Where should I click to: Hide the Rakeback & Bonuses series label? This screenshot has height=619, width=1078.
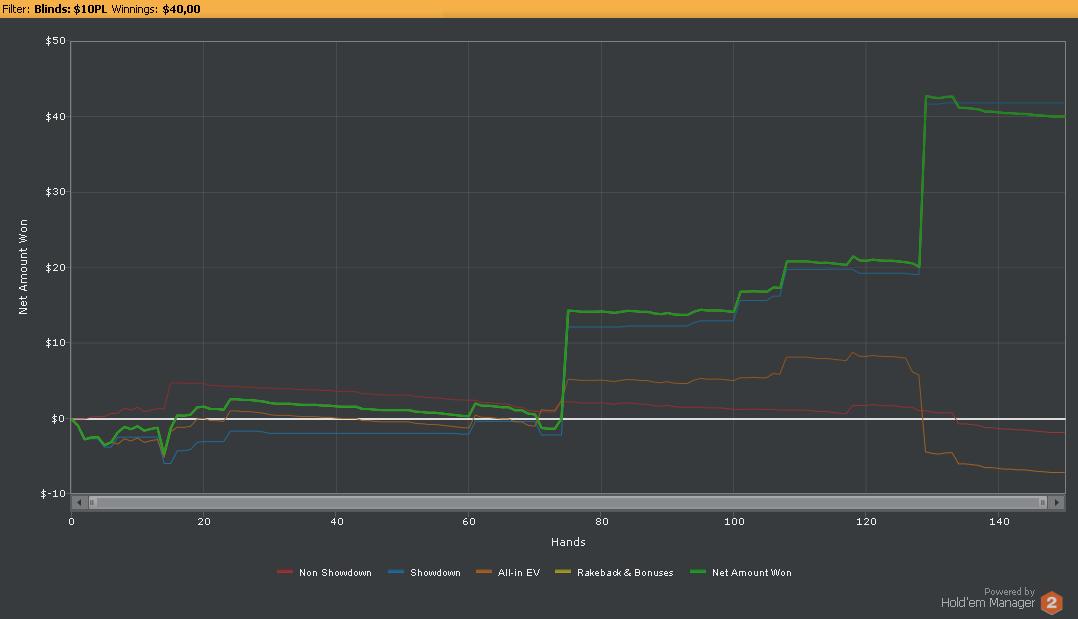pos(625,573)
